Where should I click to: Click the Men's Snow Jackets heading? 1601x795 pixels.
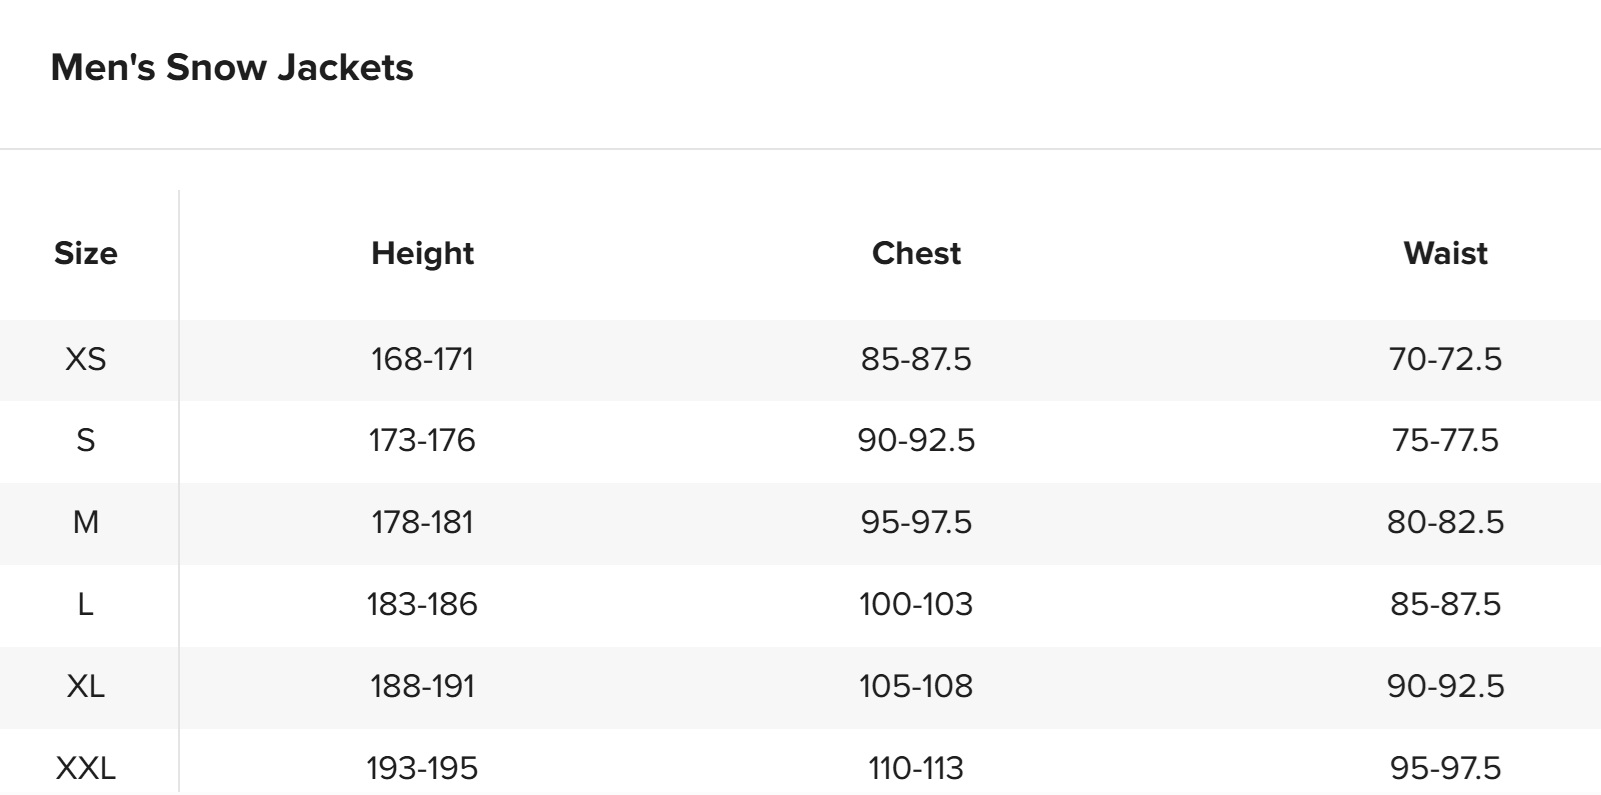[232, 68]
